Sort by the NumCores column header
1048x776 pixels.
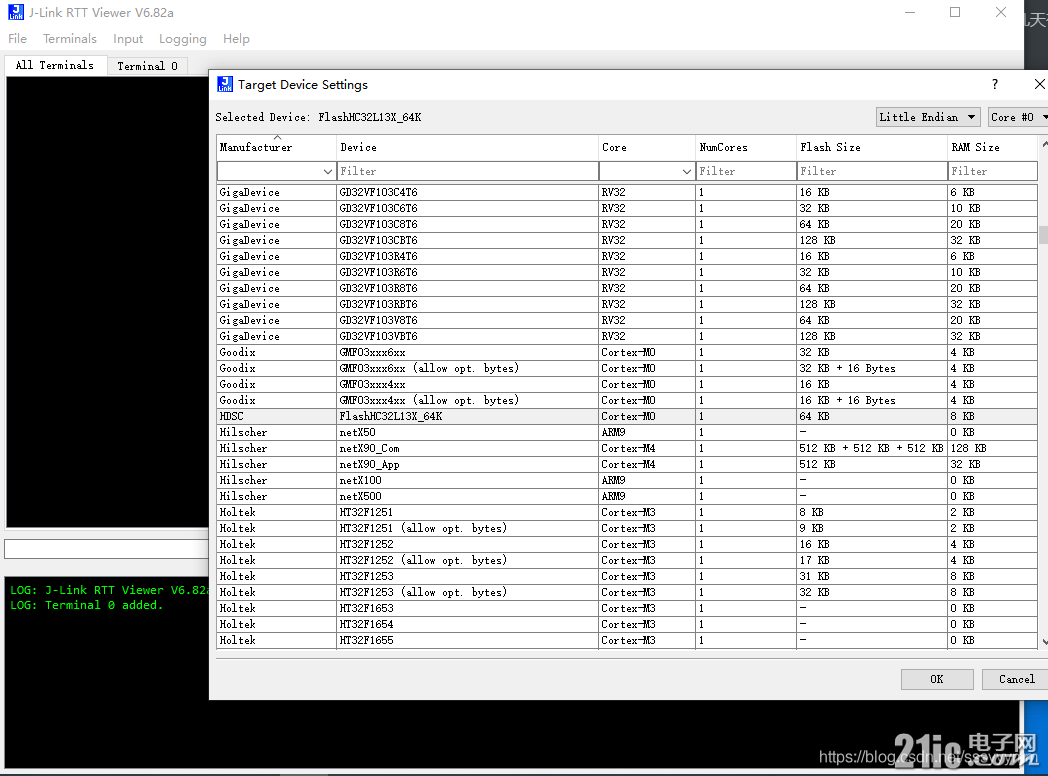coord(746,147)
